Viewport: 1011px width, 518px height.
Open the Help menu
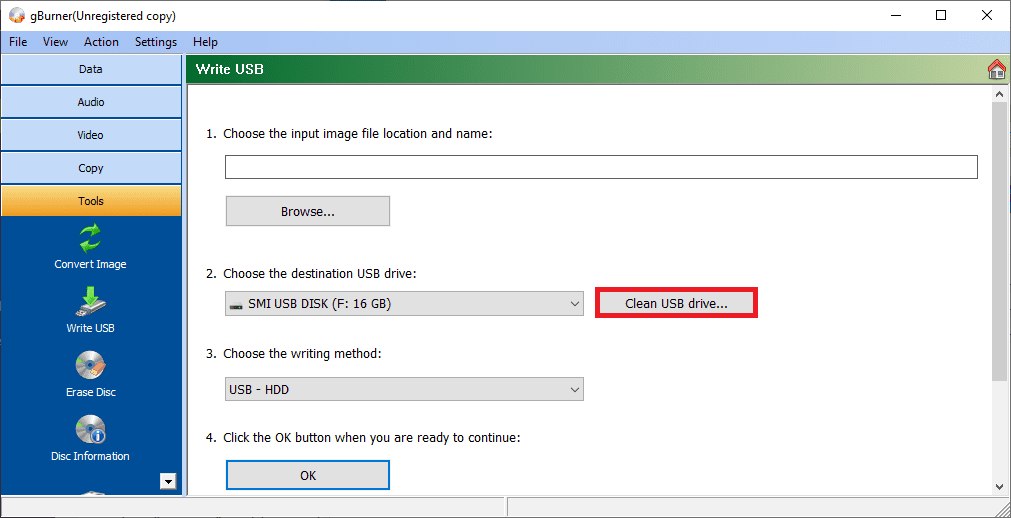pos(205,42)
